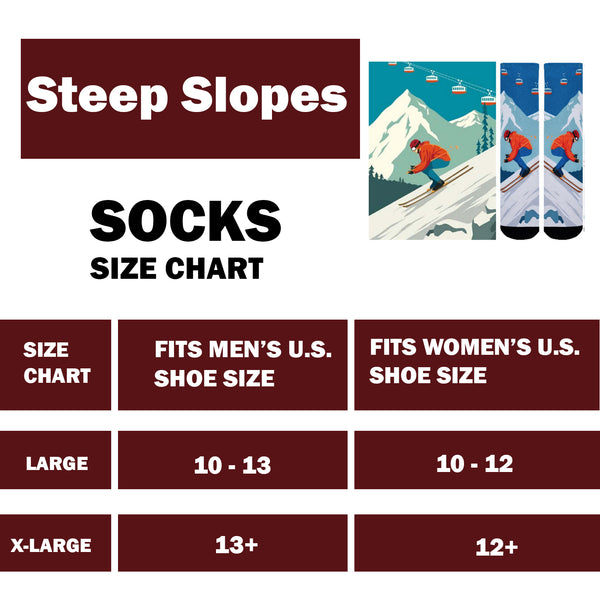600x600 pixels.
Task: Click the black toe of the left sock
Action: pos(518,231)
